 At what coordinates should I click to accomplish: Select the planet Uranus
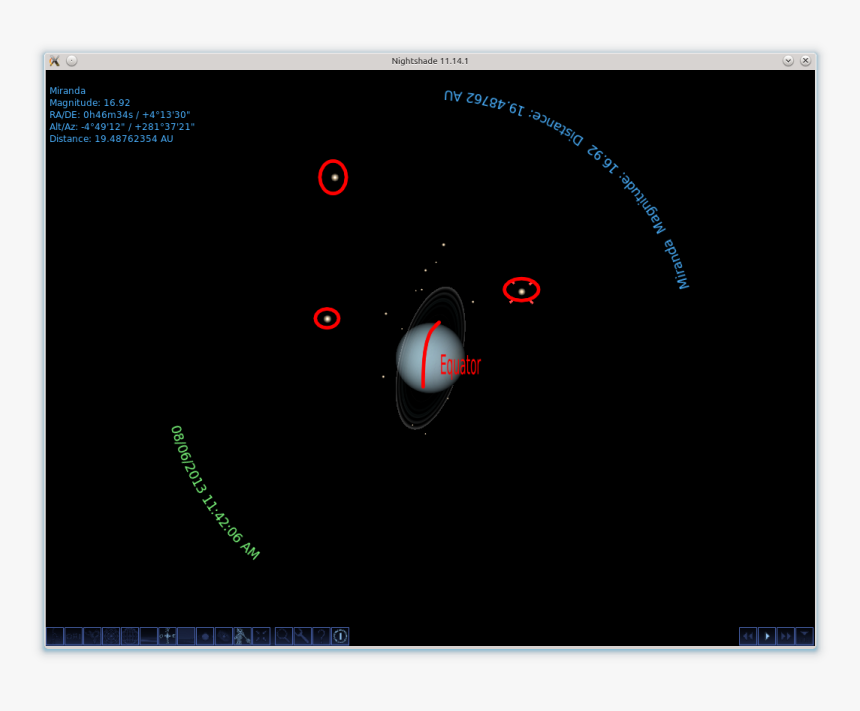[x=430, y=358]
